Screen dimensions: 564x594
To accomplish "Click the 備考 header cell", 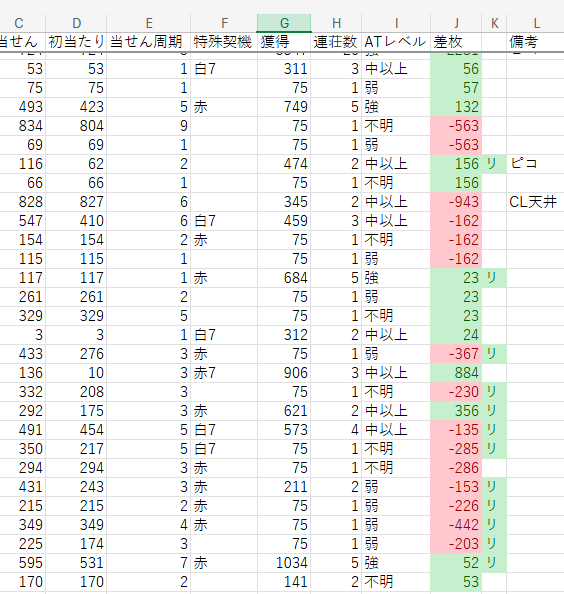I will [x=536, y=42].
